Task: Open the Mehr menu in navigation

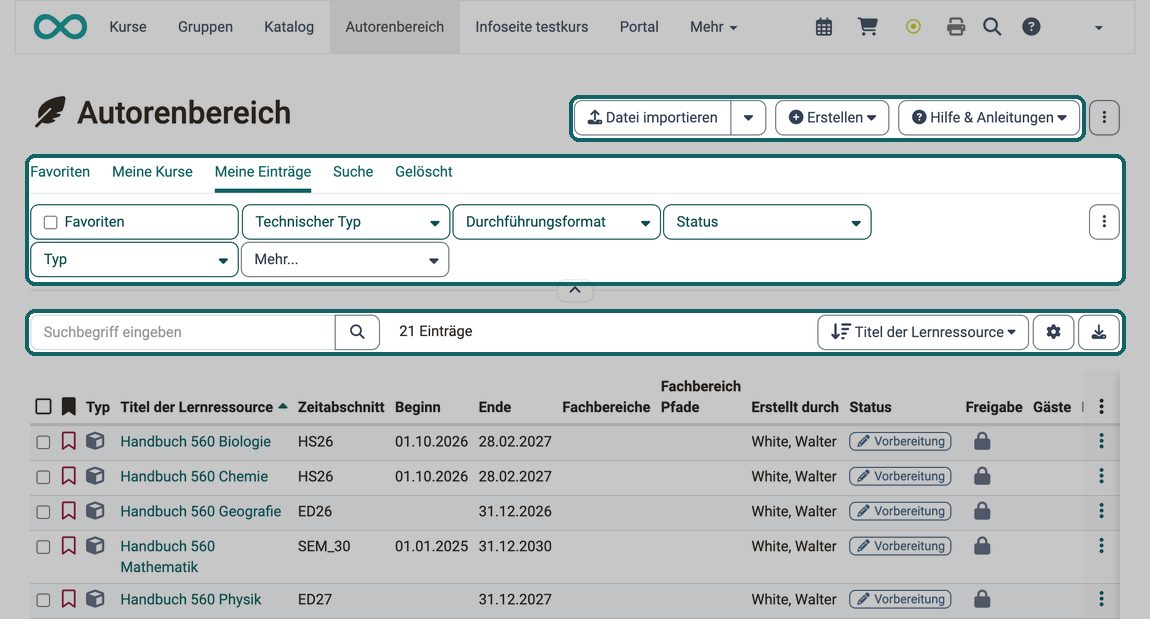Action: [713, 27]
